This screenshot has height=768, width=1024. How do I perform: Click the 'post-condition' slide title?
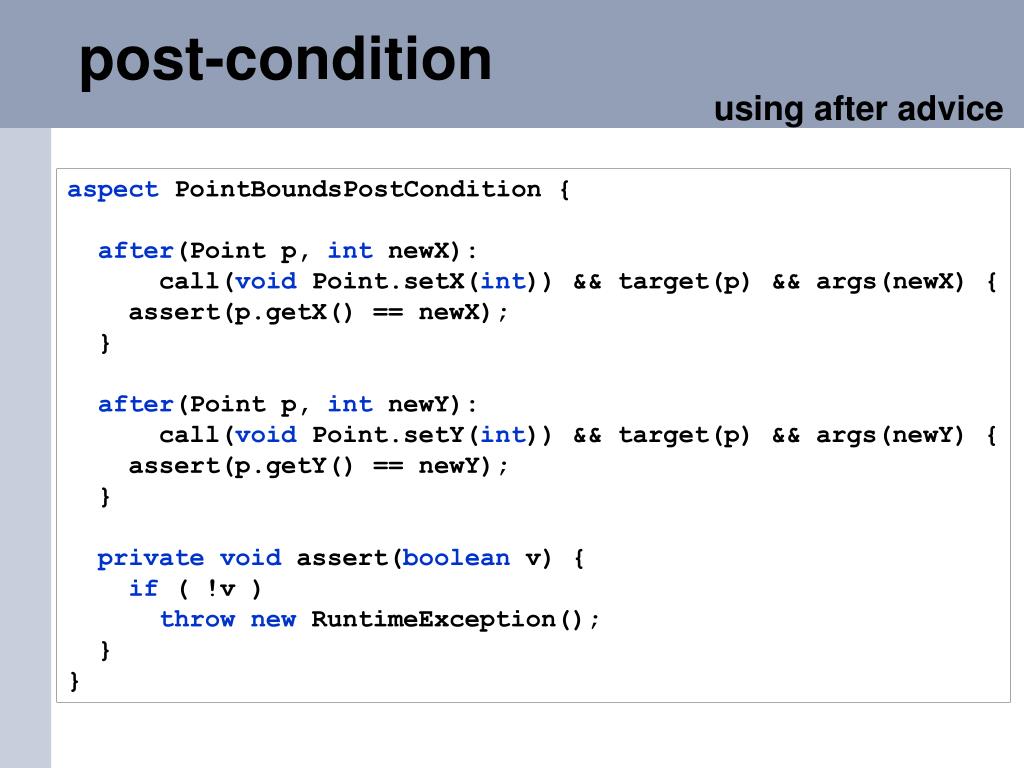pos(285,60)
